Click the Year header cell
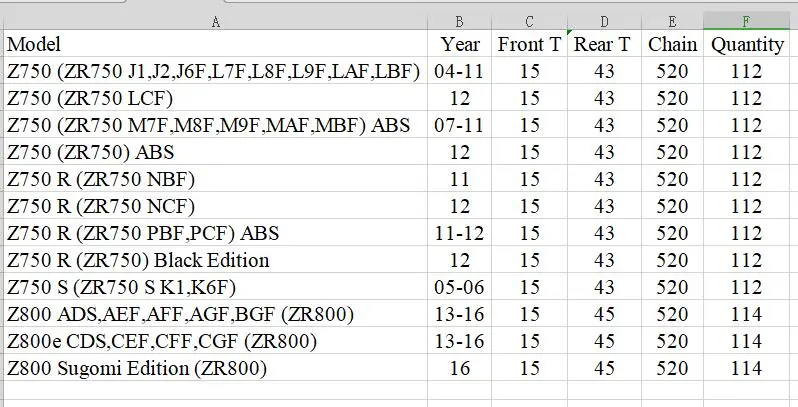The height and width of the screenshot is (407, 798). [x=460, y=44]
